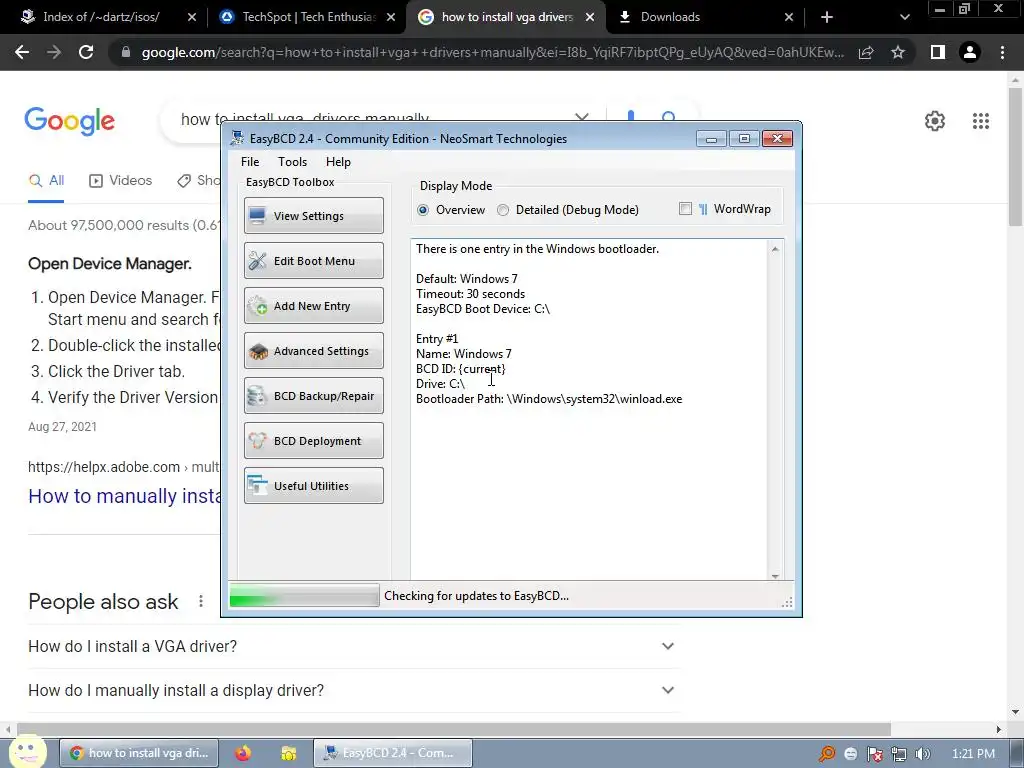Select the All search results tab
Image resolution: width=1024 pixels, height=768 pixels.
tap(46, 181)
